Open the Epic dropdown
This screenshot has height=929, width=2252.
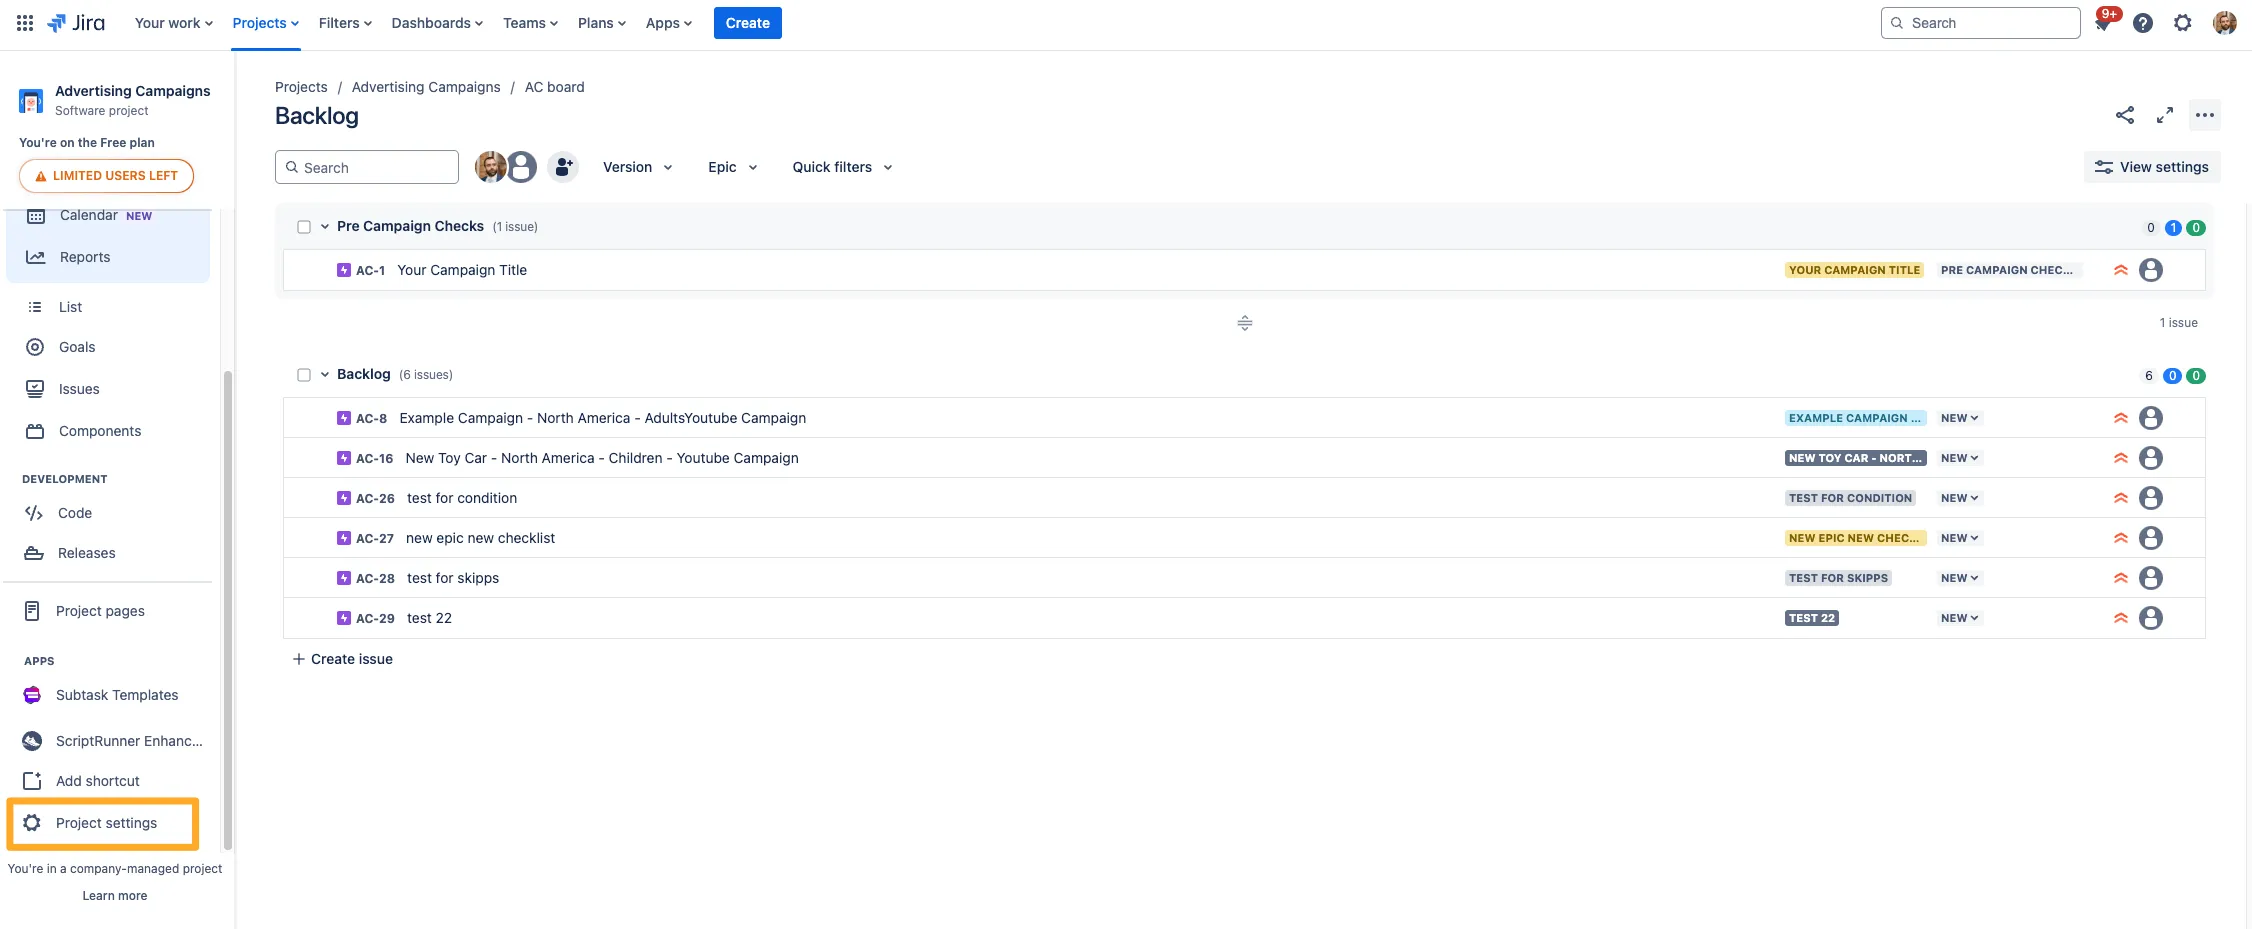[732, 167]
